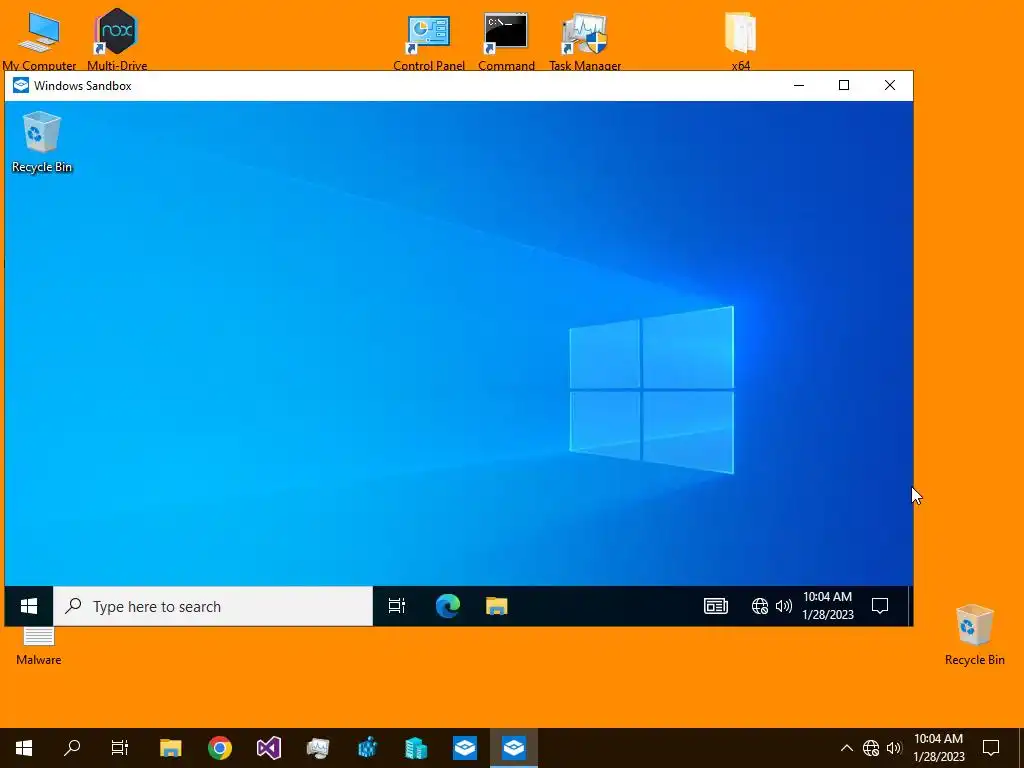
Task: Expand the host hidden tray icons chevron
Action: (846, 748)
